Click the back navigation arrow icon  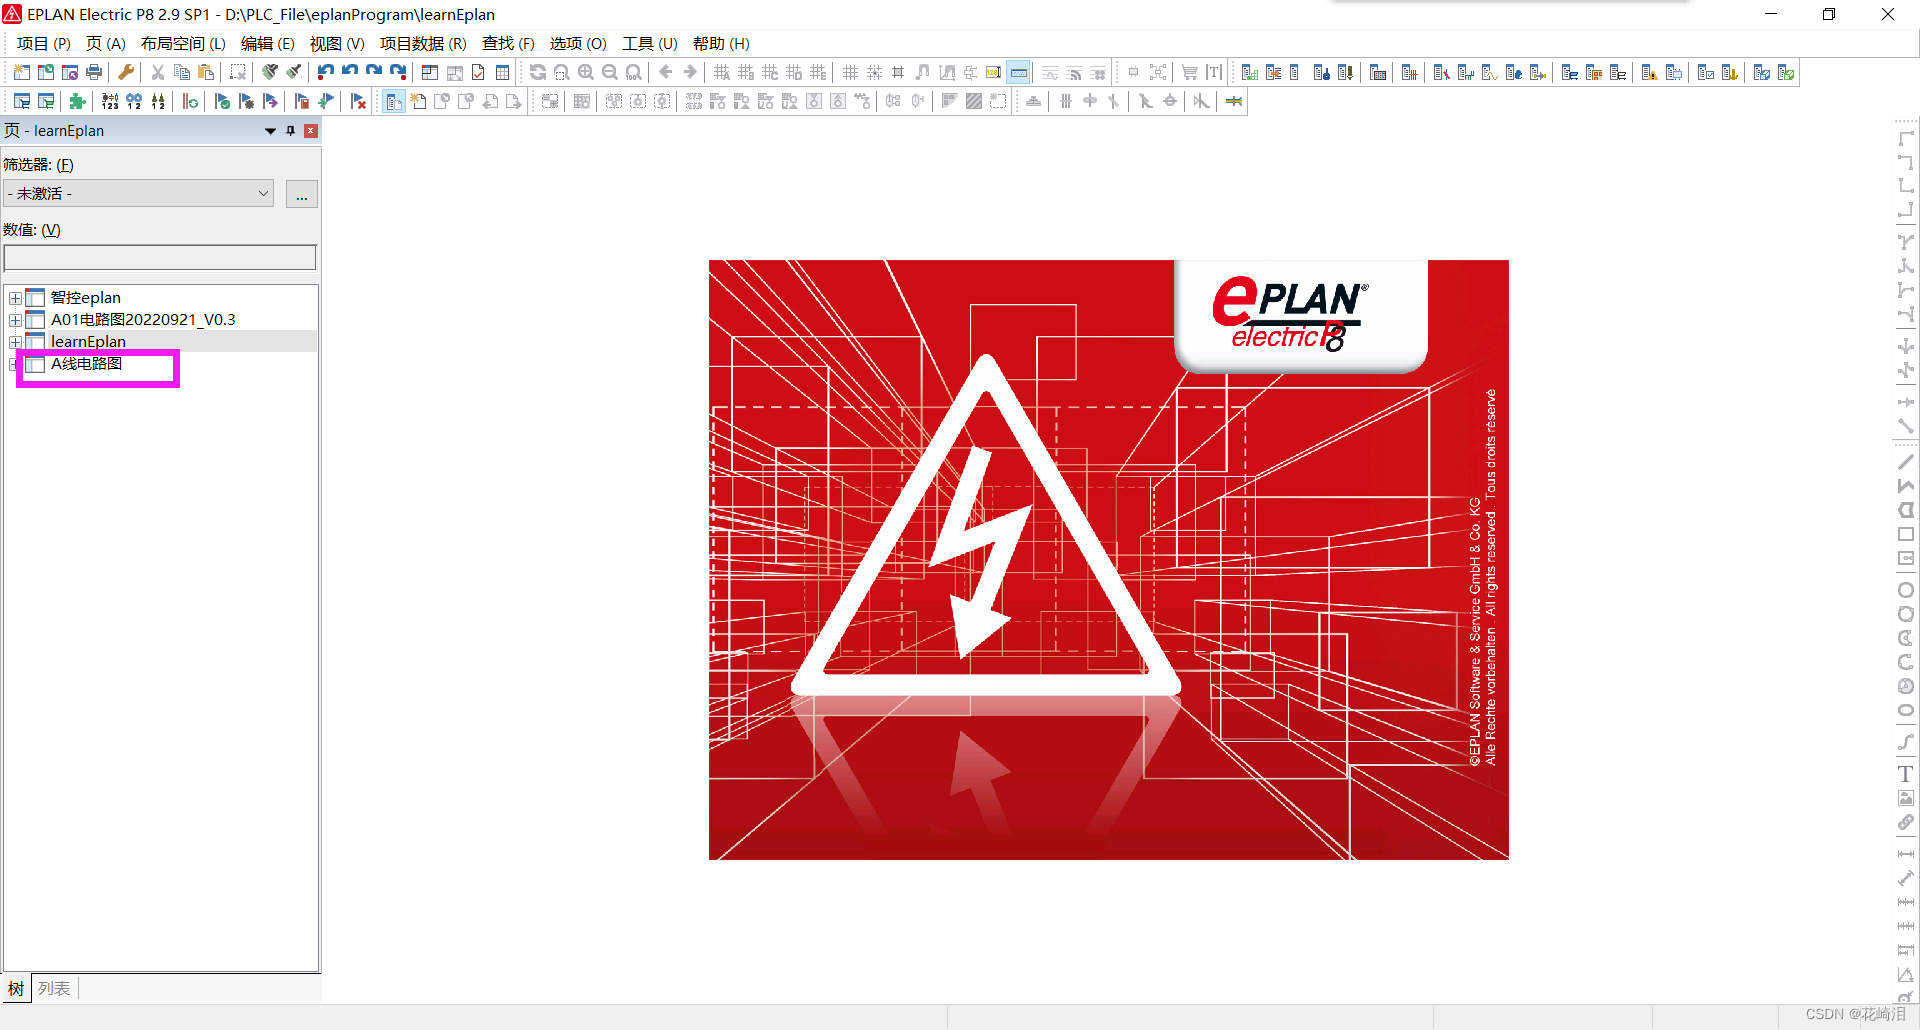coord(666,72)
